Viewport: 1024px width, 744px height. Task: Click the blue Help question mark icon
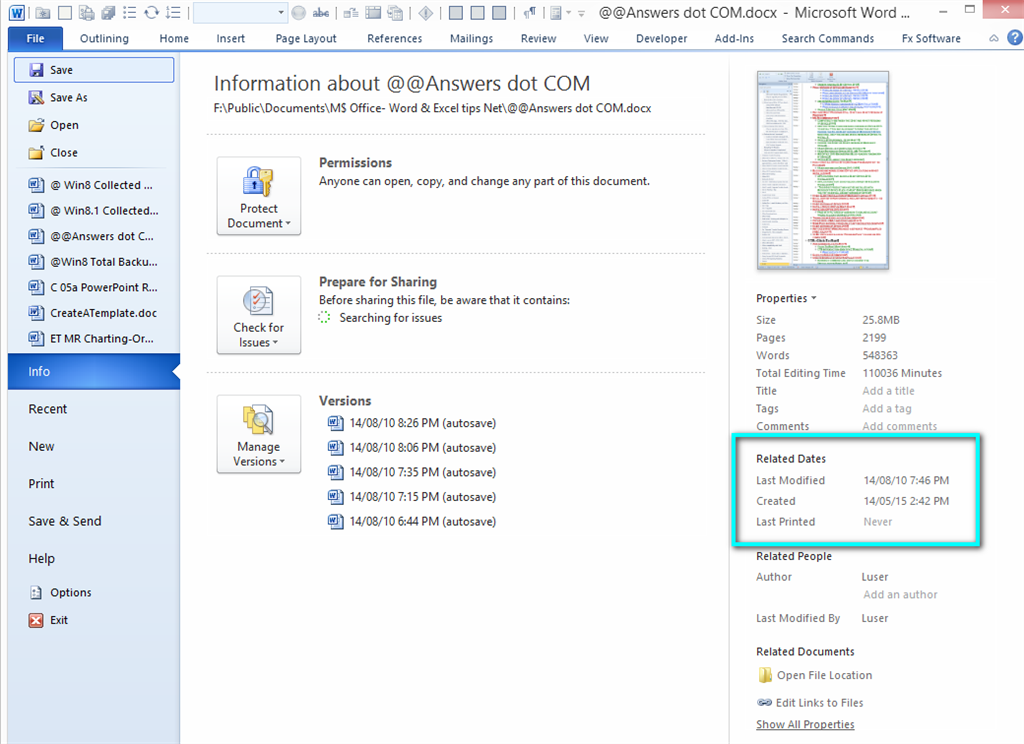(x=1015, y=38)
